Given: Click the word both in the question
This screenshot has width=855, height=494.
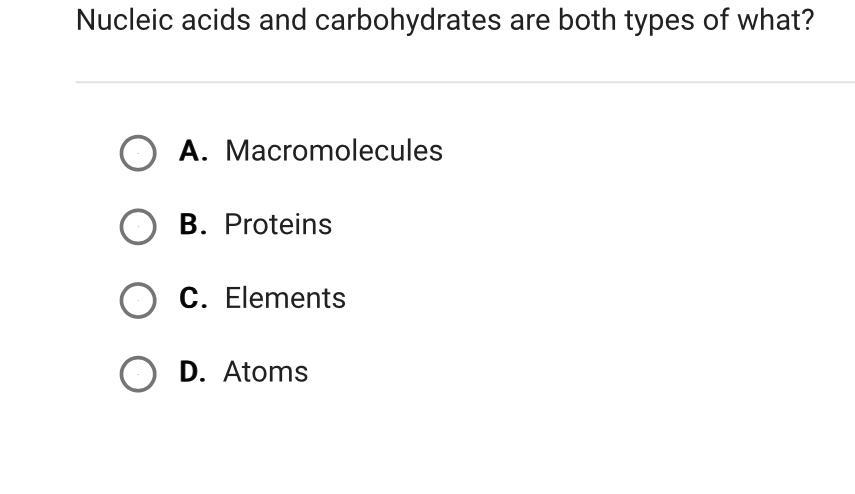Looking at the screenshot, I should [587, 20].
